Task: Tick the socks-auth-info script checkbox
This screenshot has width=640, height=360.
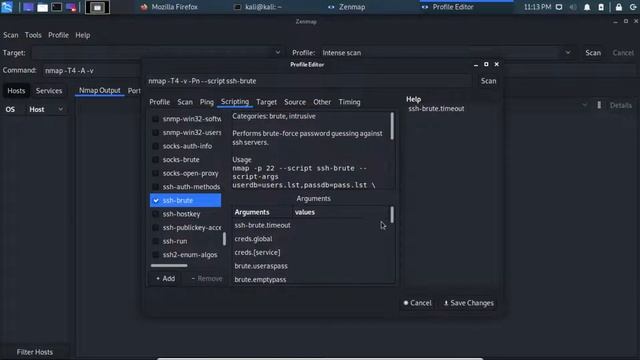Action: click(x=156, y=146)
